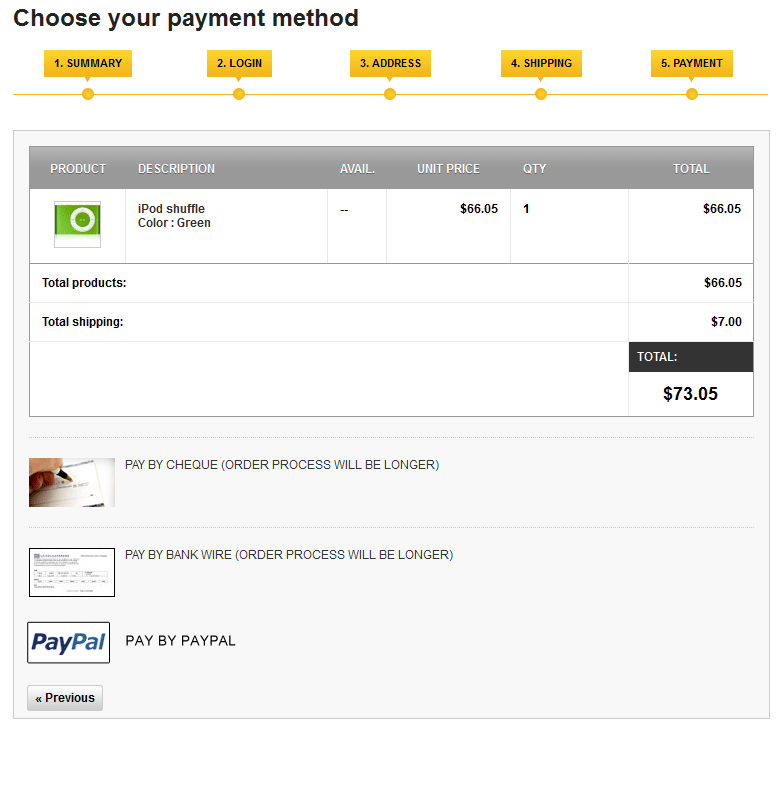
Task: Go to step 2 Login tab
Action: coord(239,63)
